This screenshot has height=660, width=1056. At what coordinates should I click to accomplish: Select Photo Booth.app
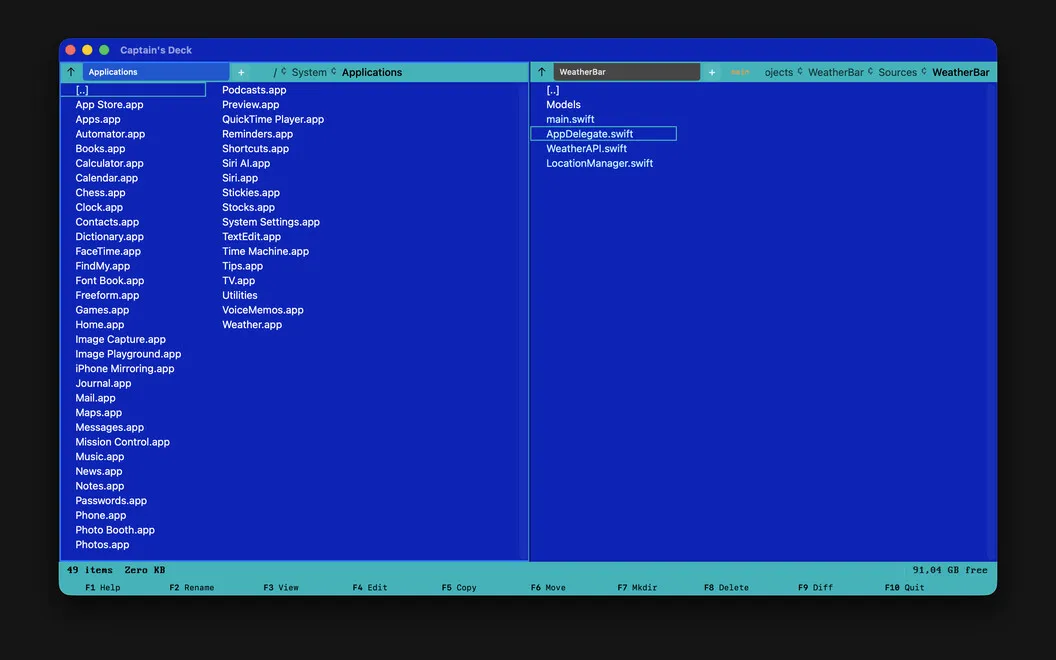[115, 530]
